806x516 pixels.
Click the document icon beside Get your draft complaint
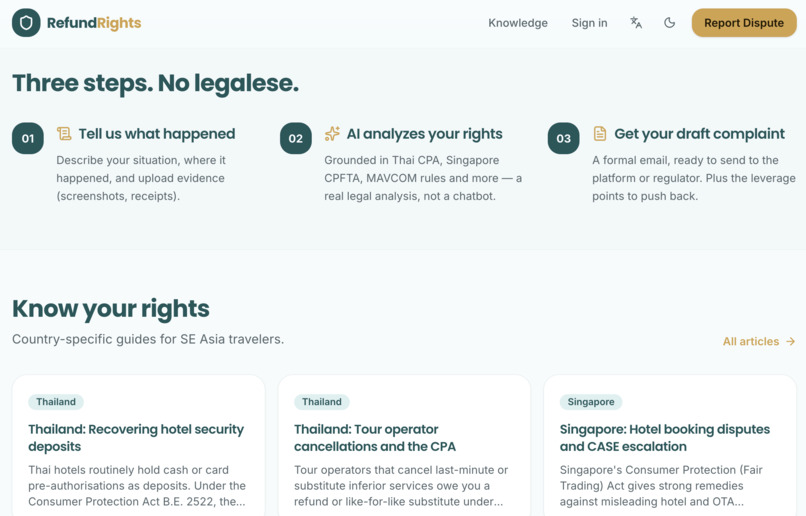pyautogui.click(x=599, y=134)
